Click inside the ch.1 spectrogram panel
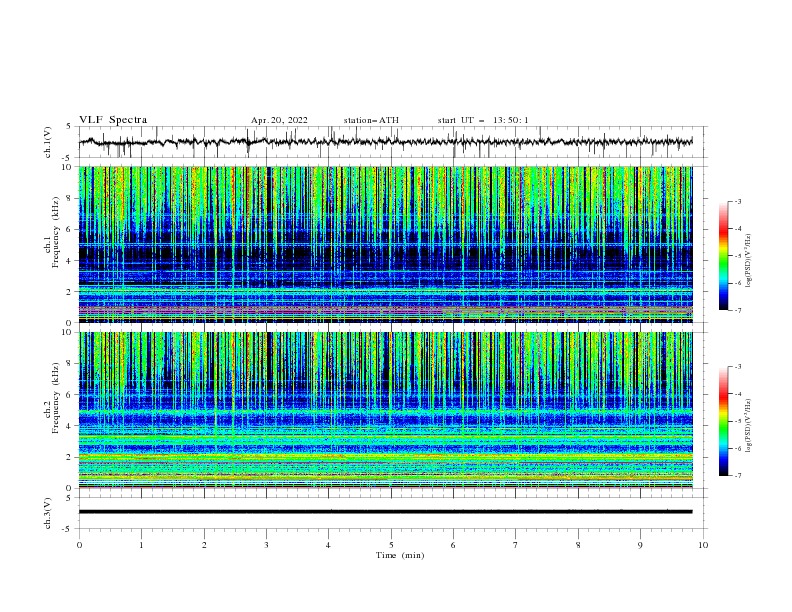792x612 pixels. [x=385, y=244]
